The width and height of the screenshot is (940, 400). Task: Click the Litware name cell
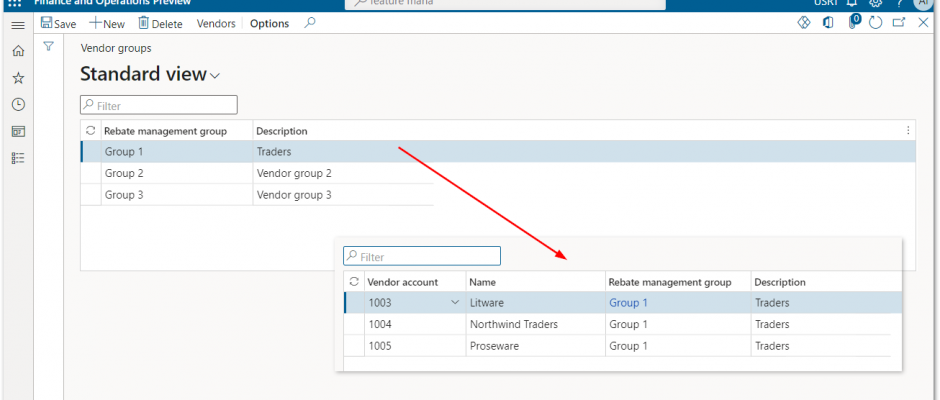click(535, 303)
